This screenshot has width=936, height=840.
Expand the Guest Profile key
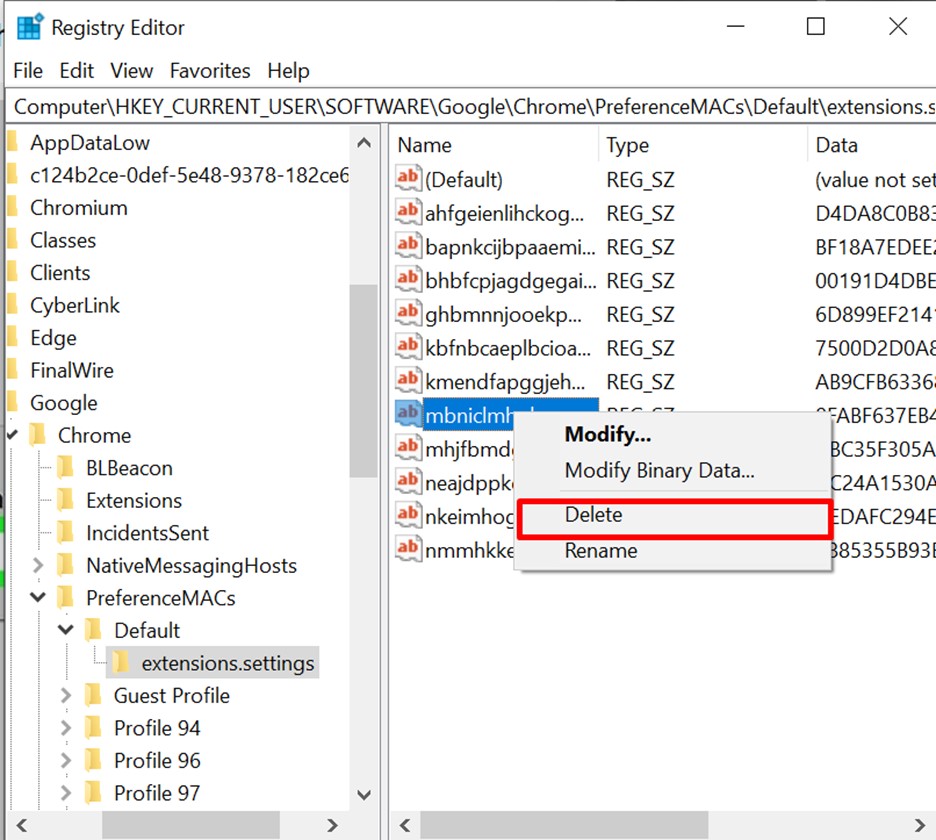pos(66,695)
